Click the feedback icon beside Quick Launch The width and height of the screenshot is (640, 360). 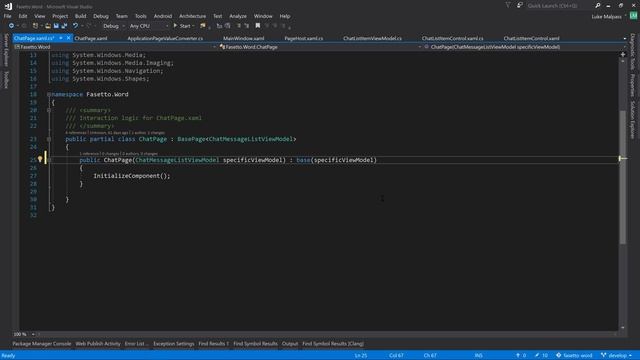[520, 5]
